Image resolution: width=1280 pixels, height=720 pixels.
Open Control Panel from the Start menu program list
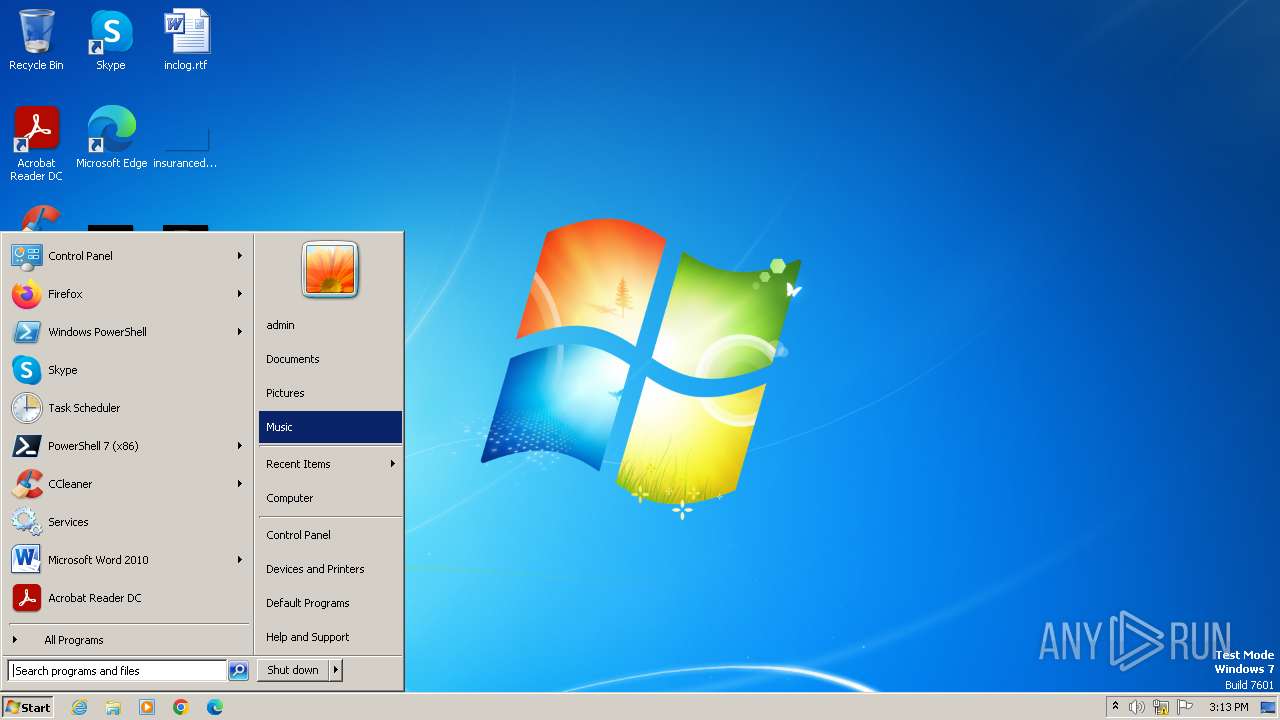tap(127, 256)
